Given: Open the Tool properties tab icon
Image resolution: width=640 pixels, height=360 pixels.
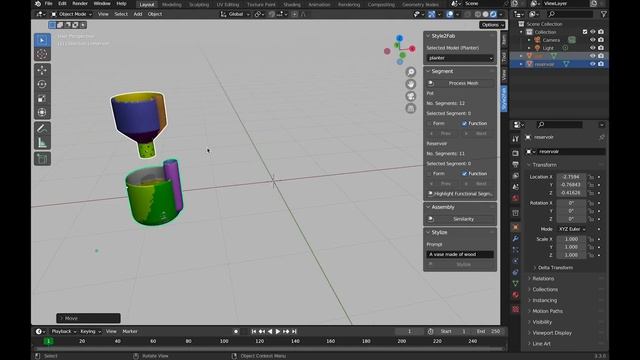Looking at the screenshot, I should point(516,139).
